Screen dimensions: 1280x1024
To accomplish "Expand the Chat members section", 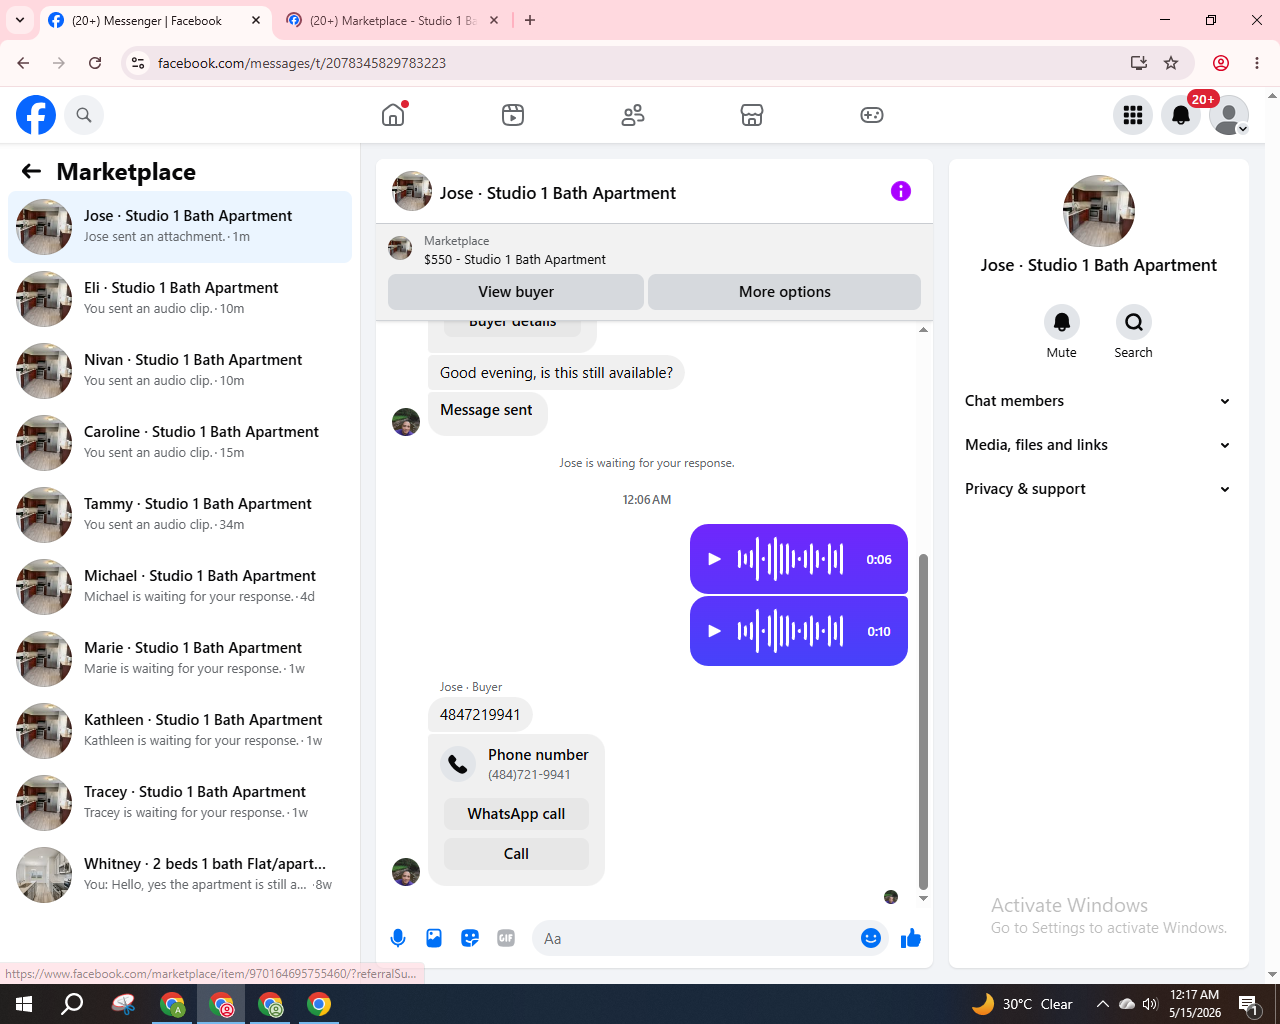I will pyautogui.click(x=1098, y=401).
